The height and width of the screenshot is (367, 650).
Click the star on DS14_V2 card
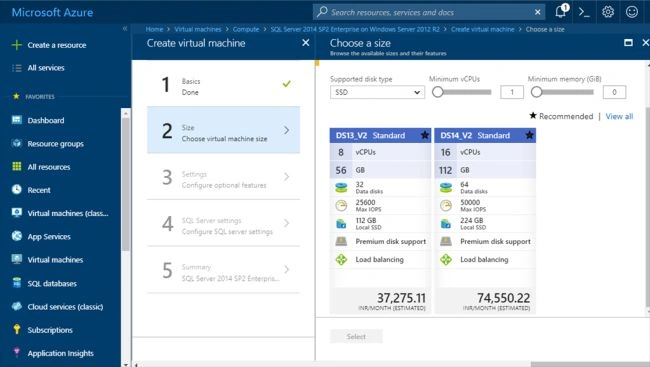click(x=529, y=135)
